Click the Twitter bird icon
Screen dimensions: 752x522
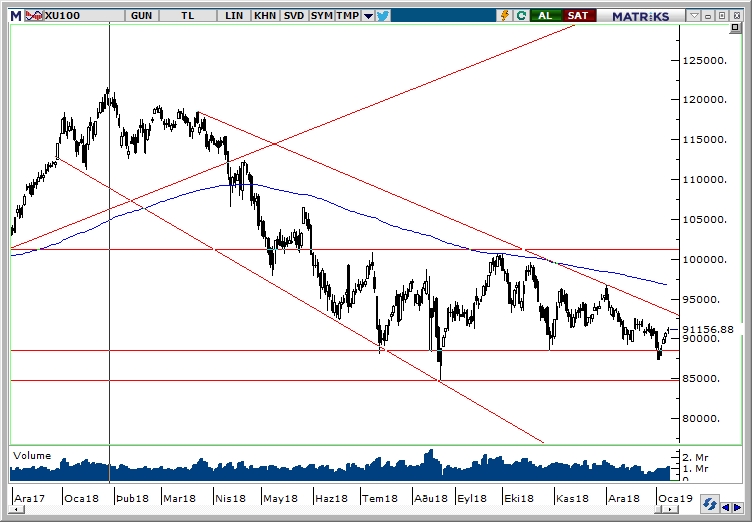tap(383, 16)
